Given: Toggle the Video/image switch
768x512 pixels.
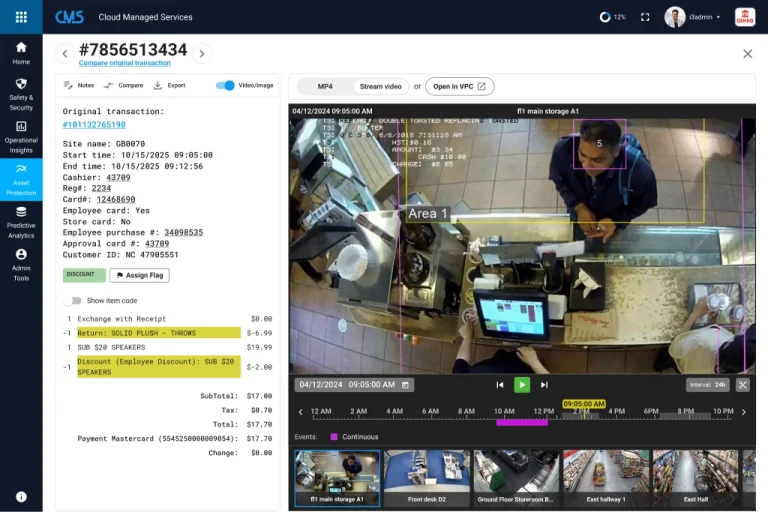Looking at the screenshot, I should click(225, 86).
